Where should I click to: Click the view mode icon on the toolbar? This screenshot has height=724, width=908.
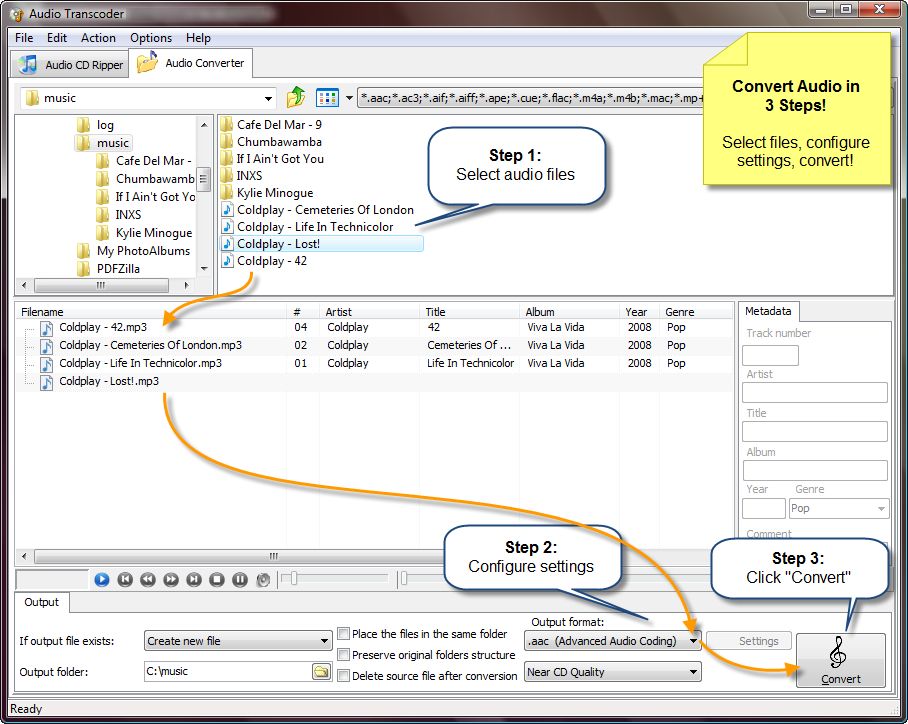point(327,97)
